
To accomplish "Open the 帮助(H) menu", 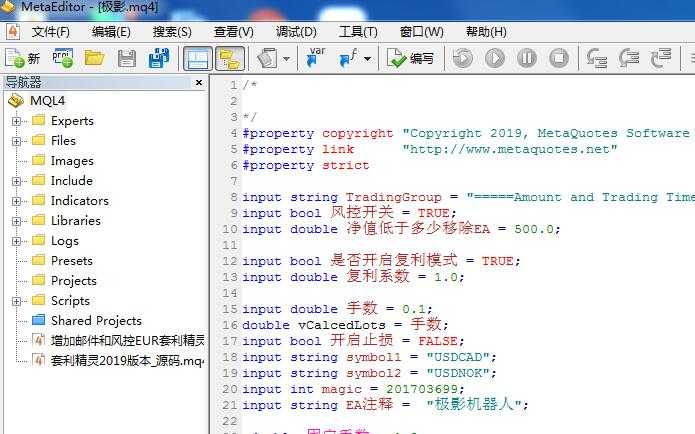I will coord(486,32).
